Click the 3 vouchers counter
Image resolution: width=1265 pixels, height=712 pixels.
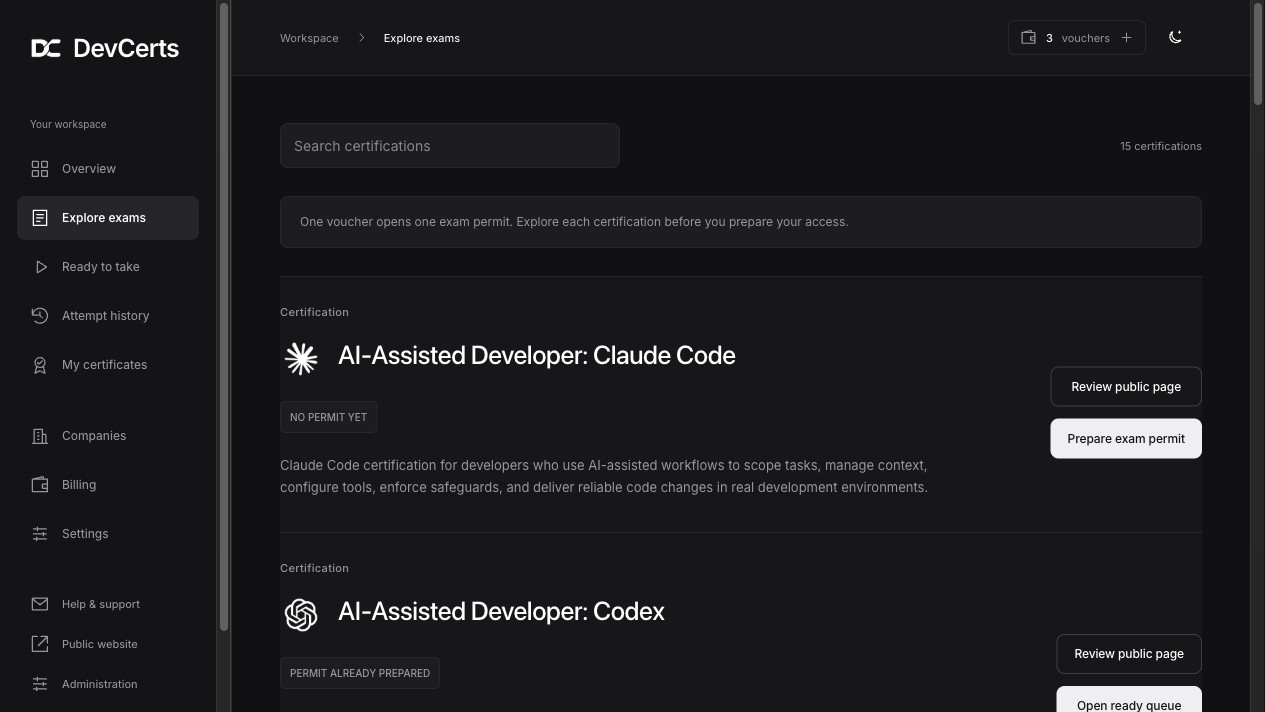pos(1077,38)
